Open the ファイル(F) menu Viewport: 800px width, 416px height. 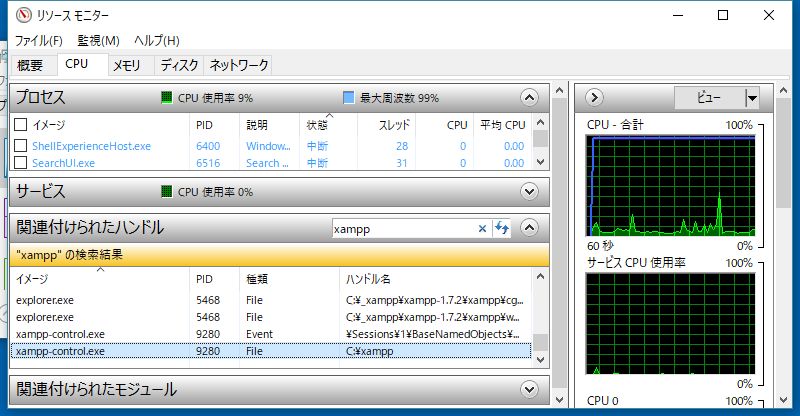point(39,40)
